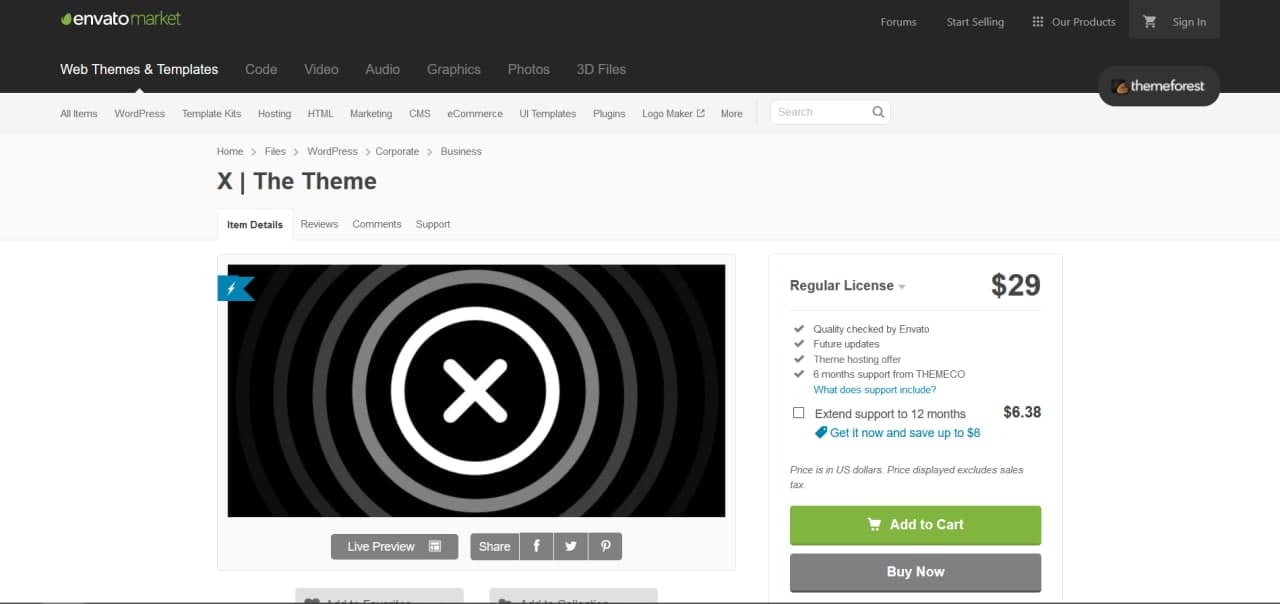1280x604 pixels.
Task: Click the X theme preview image
Action: click(x=476, y=390)
